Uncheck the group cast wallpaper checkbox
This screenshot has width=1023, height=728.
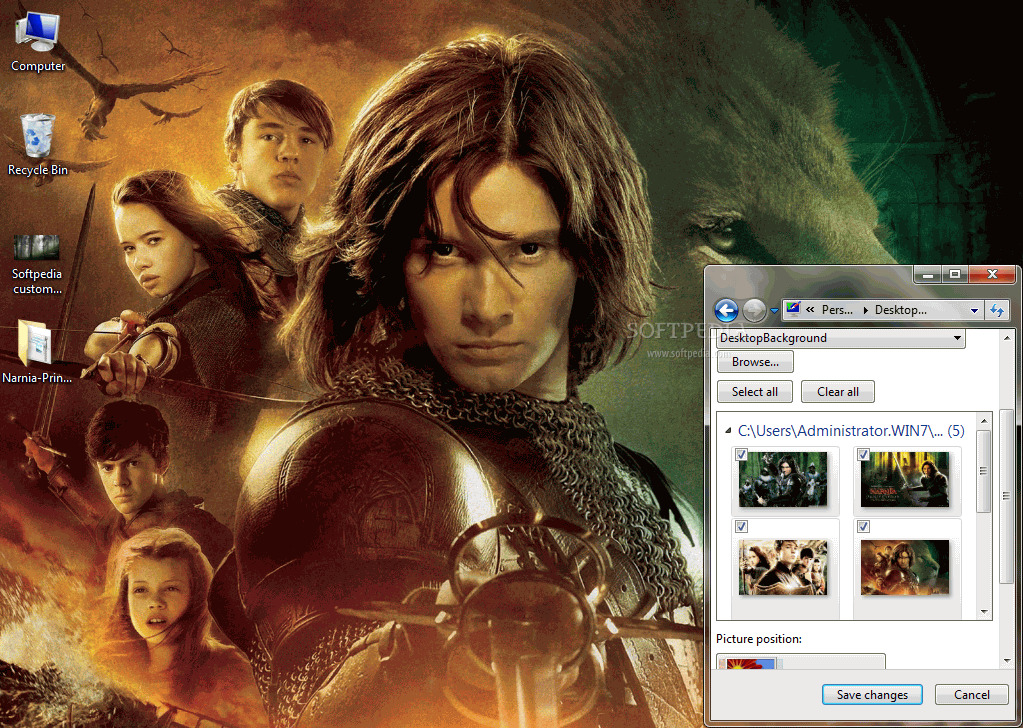[x=741, y=526]
